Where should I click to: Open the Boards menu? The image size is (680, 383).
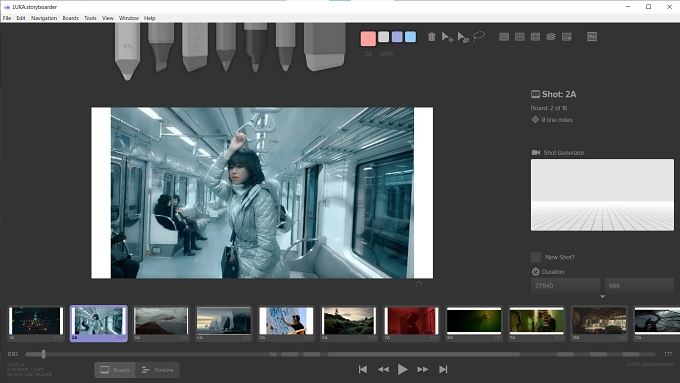(70, 18)
